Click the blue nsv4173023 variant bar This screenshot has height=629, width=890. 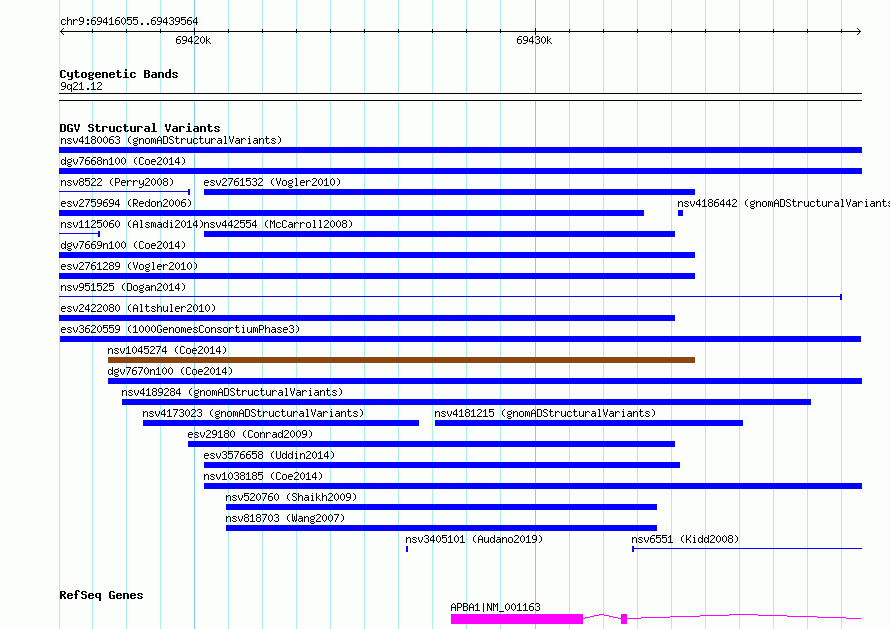coord(281,423)
